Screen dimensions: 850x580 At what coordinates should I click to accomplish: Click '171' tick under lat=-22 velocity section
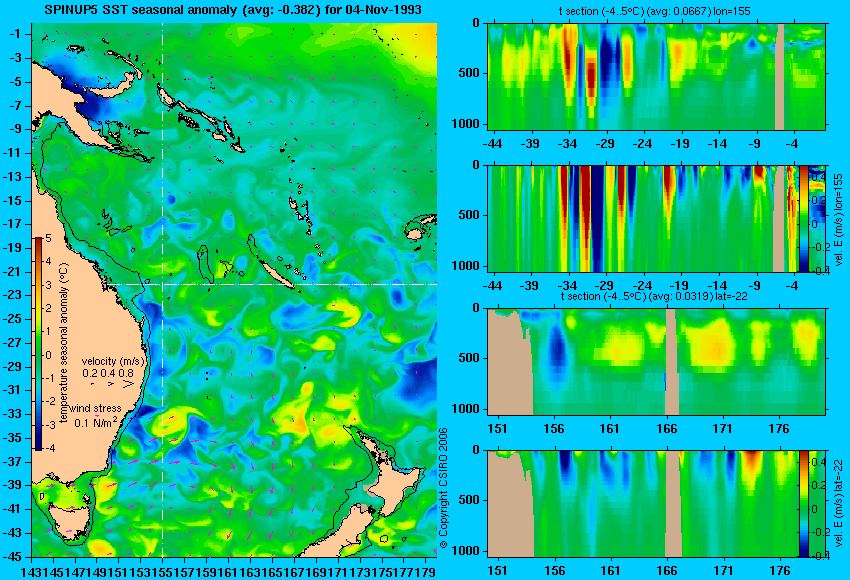(723, 571)
